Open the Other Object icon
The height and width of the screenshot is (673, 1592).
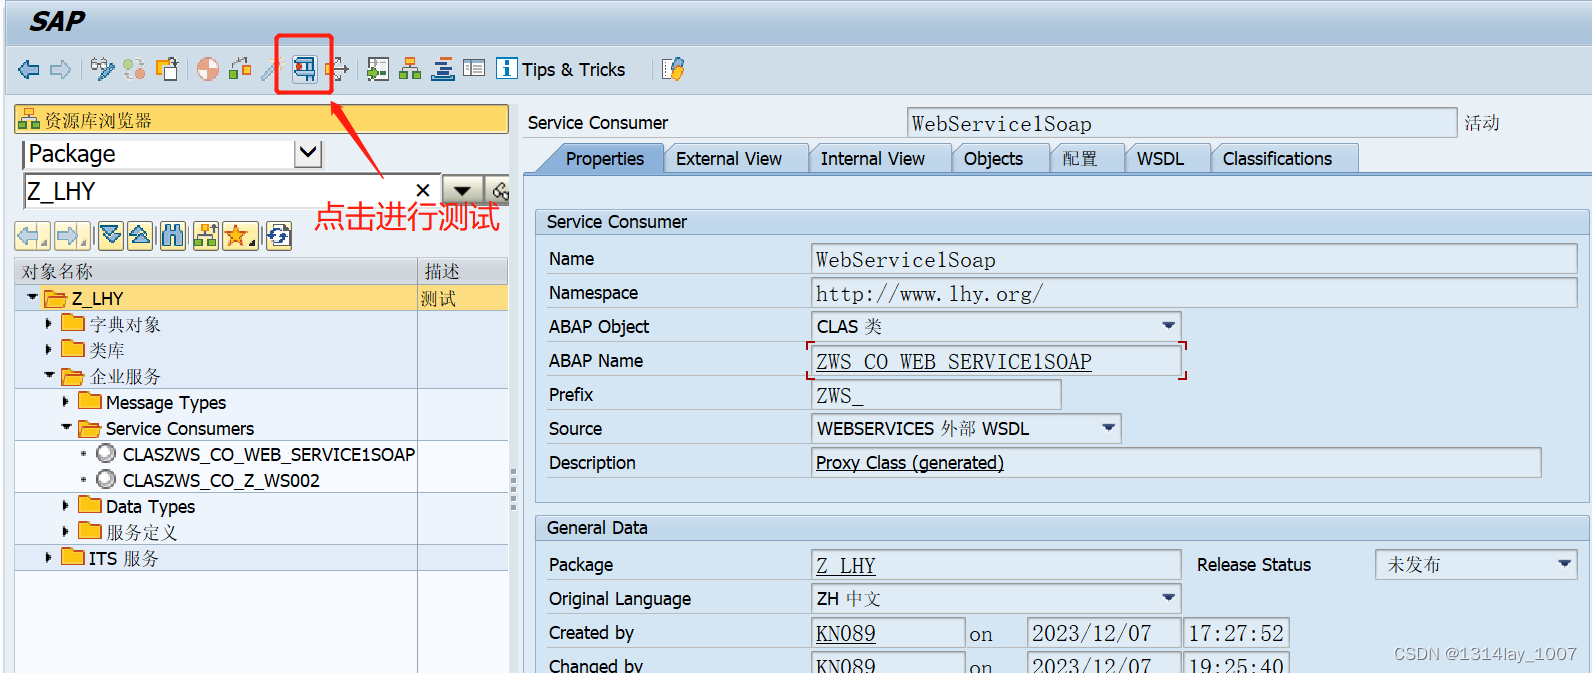click(x=167, y=69)
